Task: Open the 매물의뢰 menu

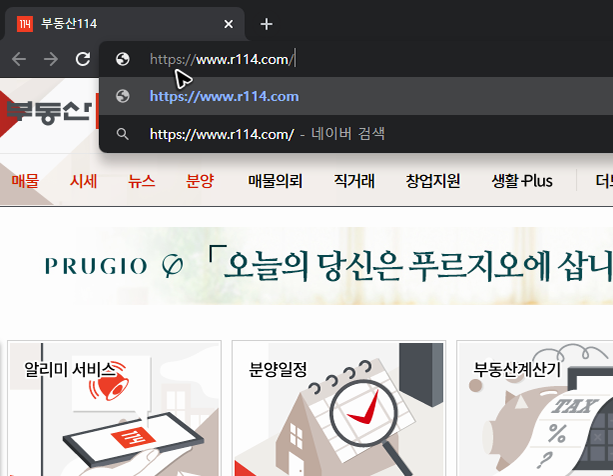Action: point(275,181)
